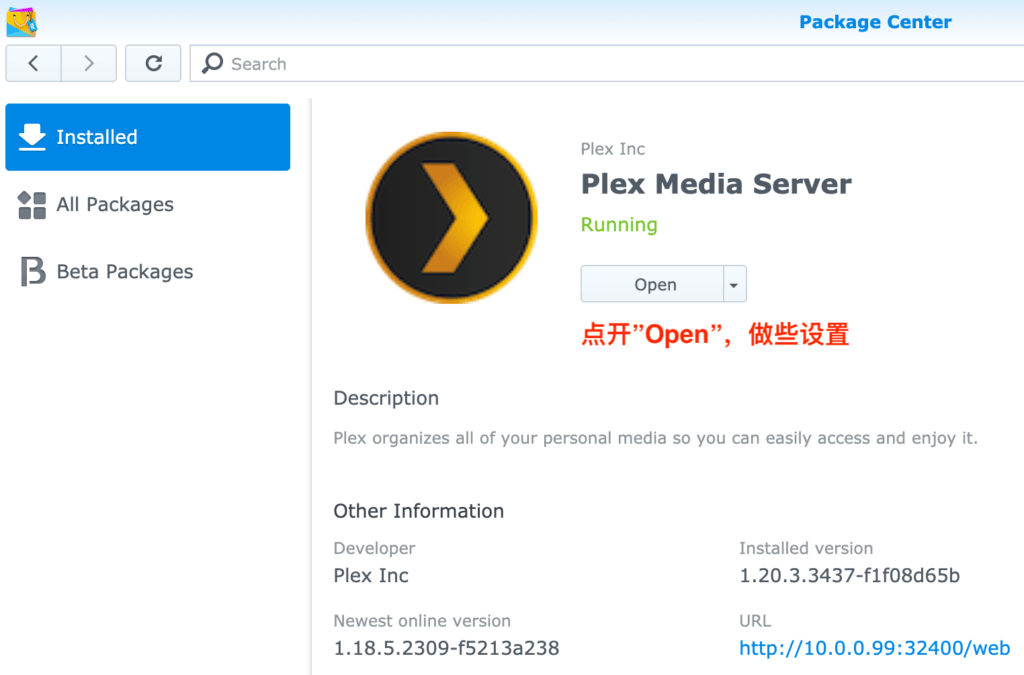
Task: Click the URL label
Action: (755, 621)
